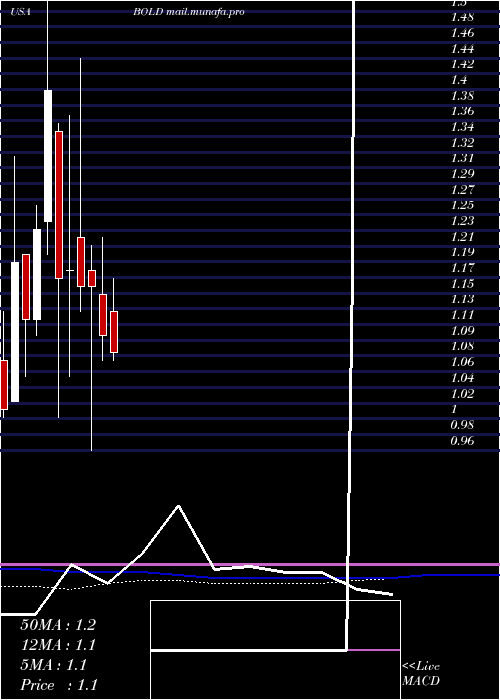500x700 pixels.
Task: Click the tallest white candlestick body
Action: point(15,332)
